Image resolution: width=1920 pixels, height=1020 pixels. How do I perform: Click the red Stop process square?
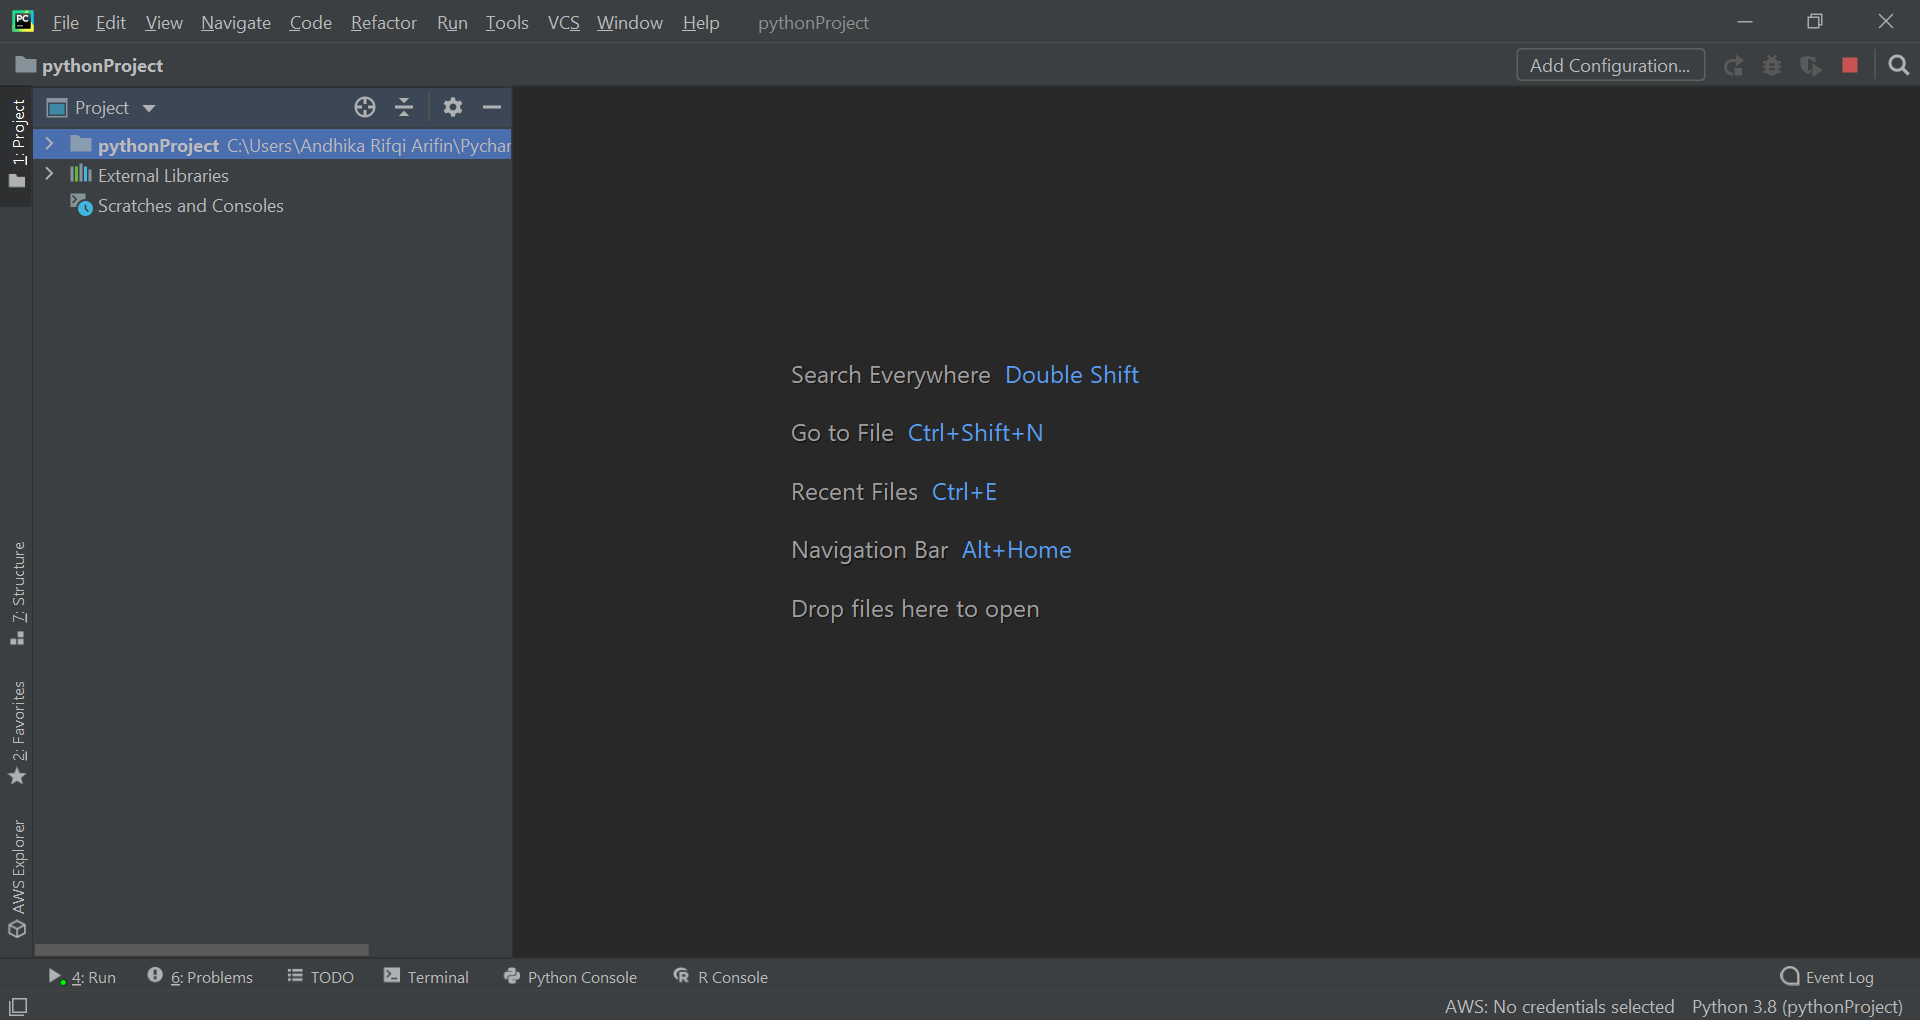coord(1849,65)
